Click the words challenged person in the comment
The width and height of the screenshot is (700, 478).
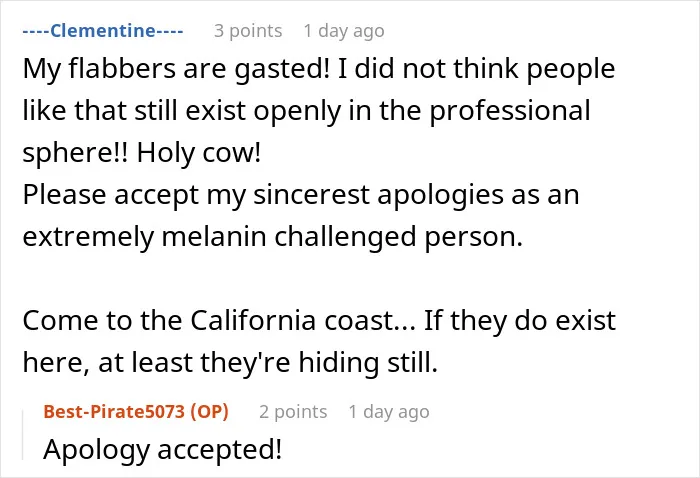click(x=398, y=237)
